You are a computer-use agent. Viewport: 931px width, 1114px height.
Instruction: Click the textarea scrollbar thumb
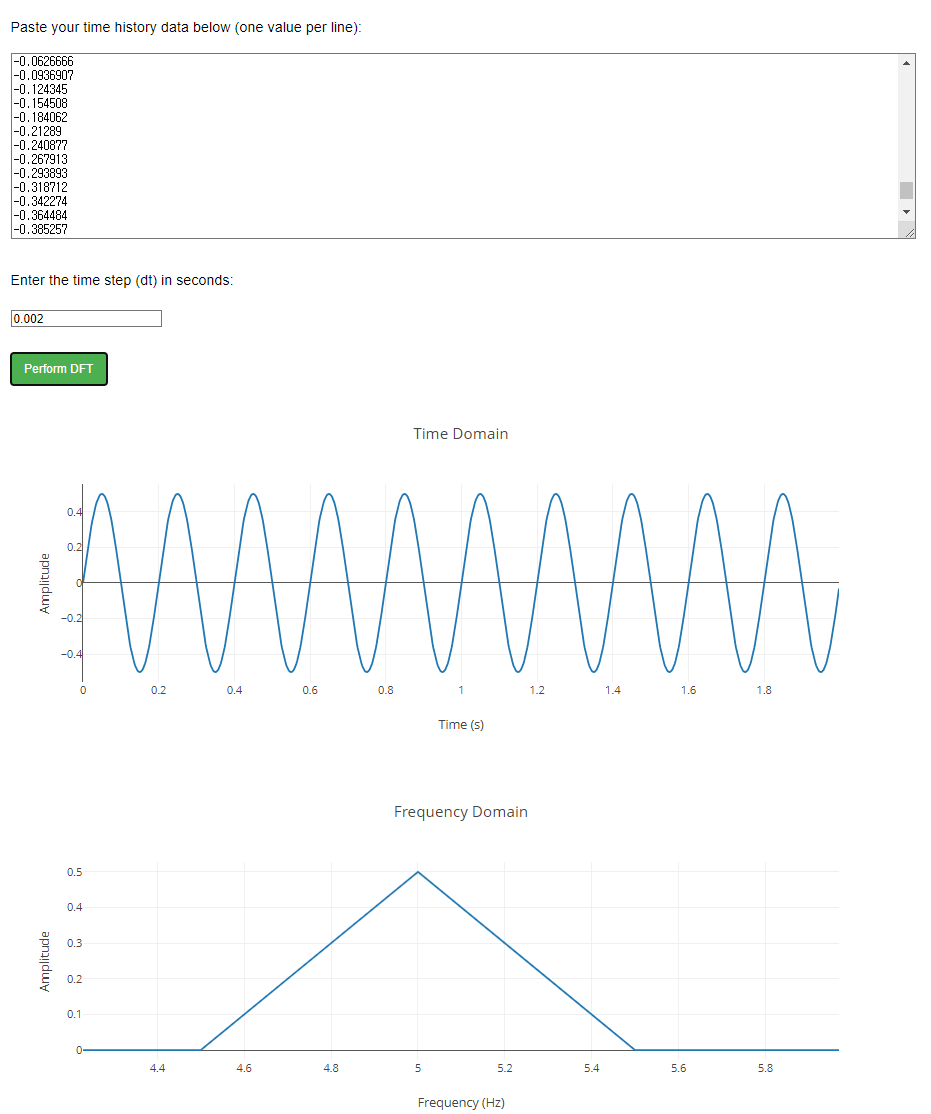click(907, 189)
